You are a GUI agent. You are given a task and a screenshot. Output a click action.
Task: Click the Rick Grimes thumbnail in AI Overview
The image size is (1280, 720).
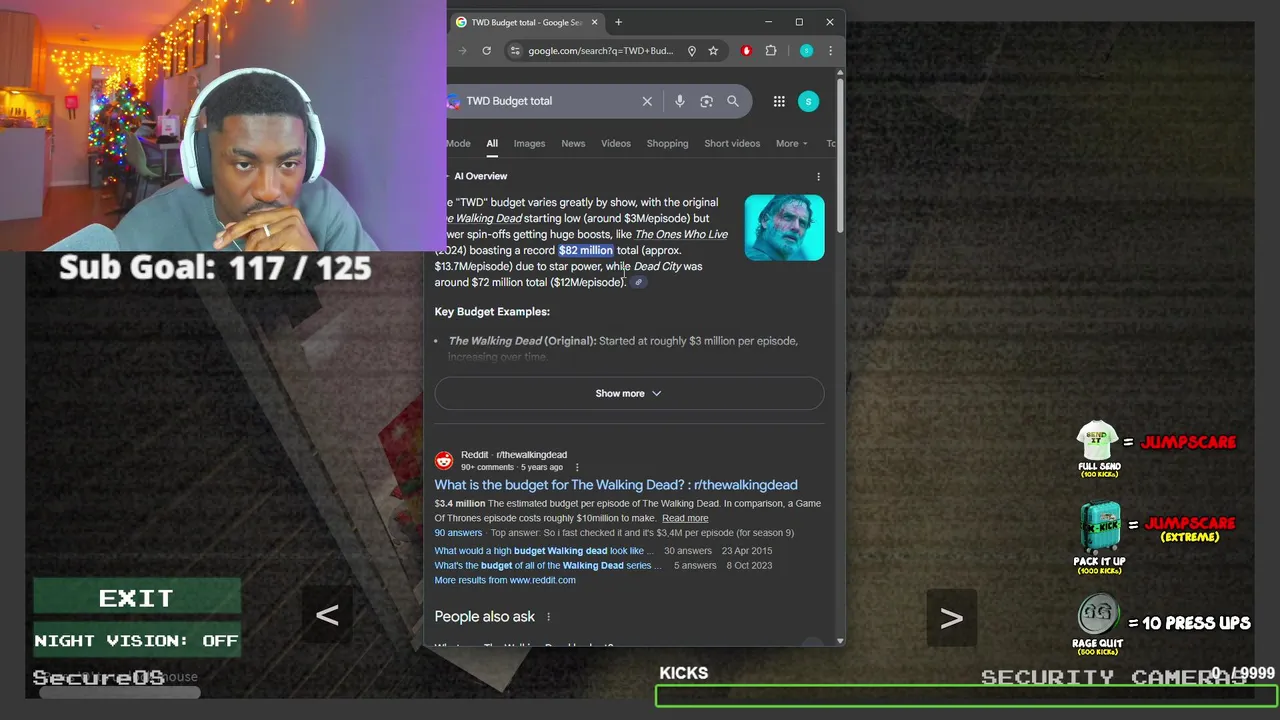coord(784,228)
